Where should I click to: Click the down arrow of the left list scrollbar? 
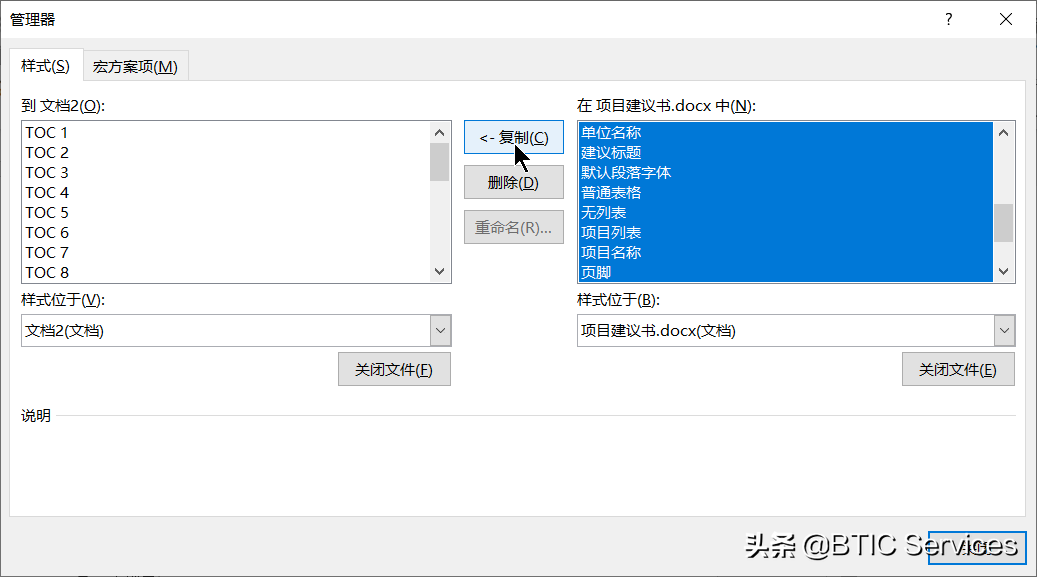tap(440, 271)
